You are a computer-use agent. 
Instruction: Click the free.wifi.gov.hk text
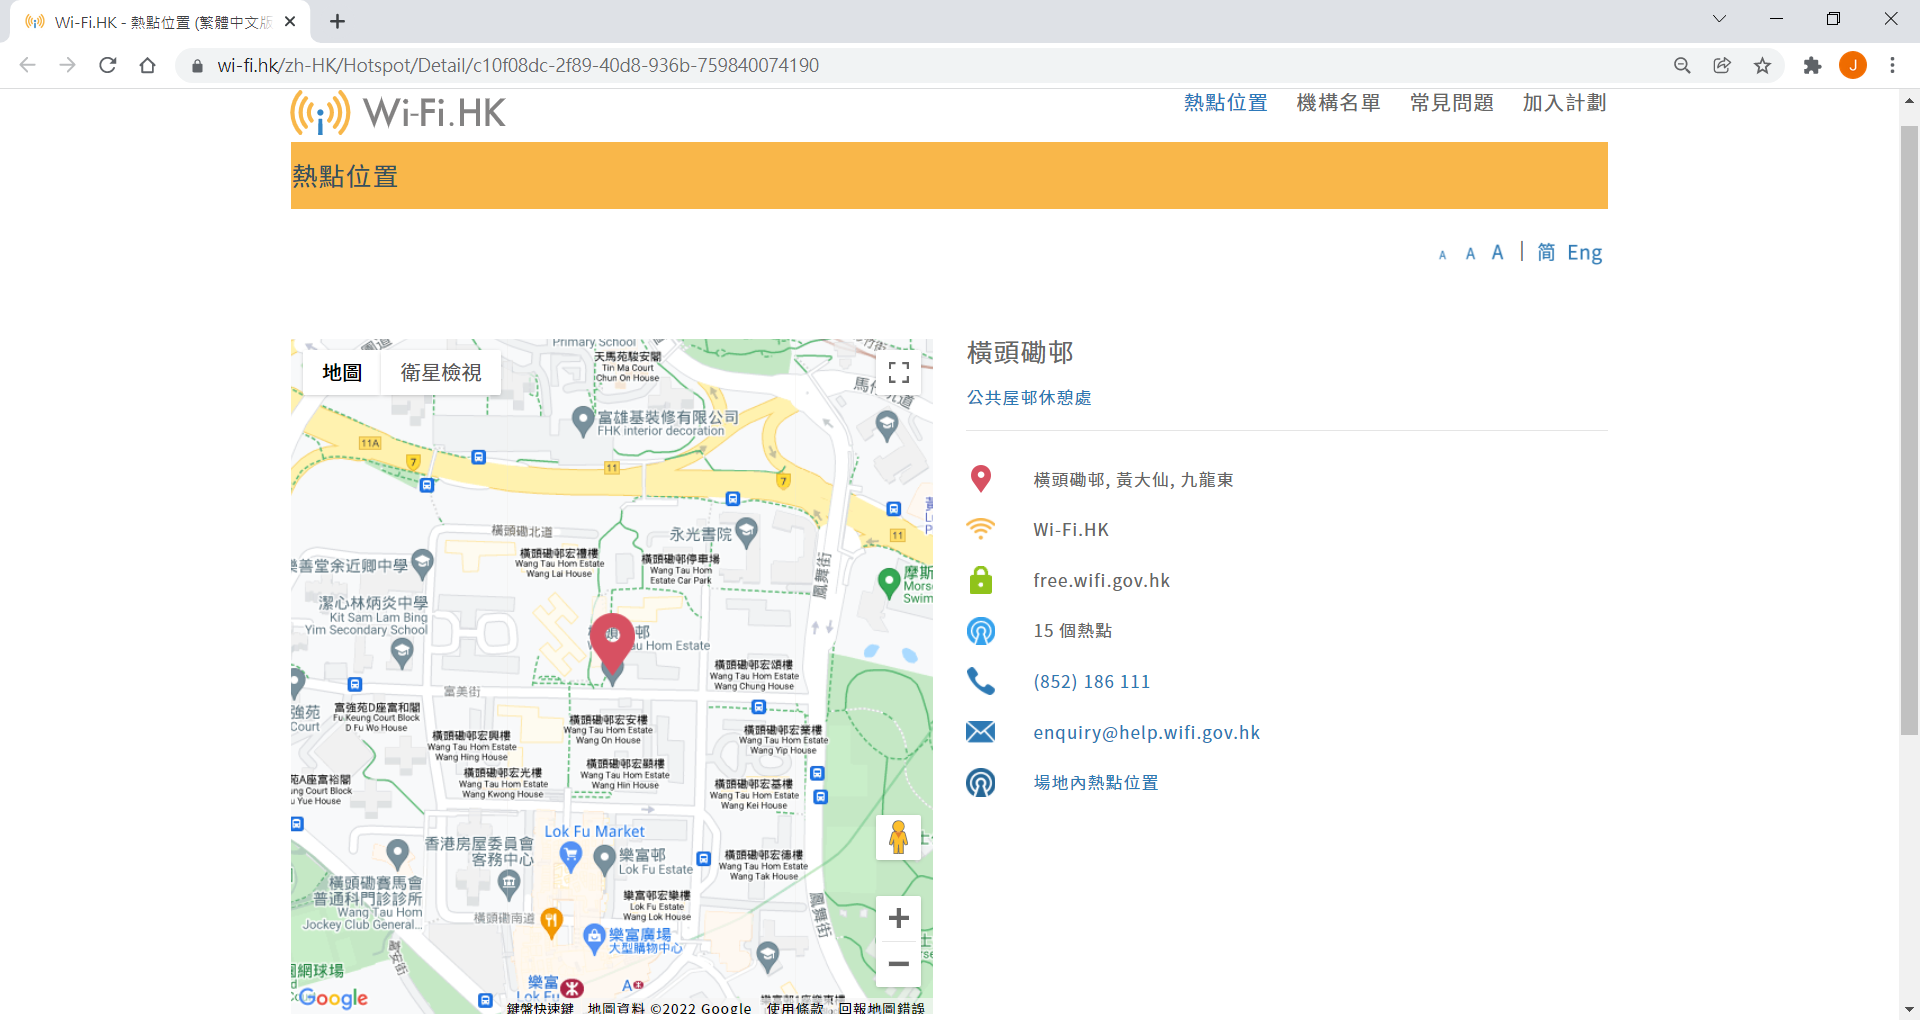[1102, 581]
